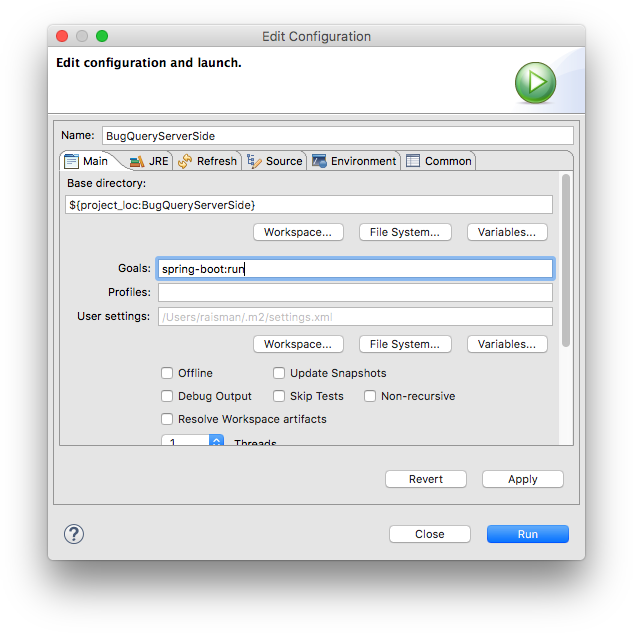Browse File System for base directory
The height and width of the screenshot is (633, 633).
point(405,232)
